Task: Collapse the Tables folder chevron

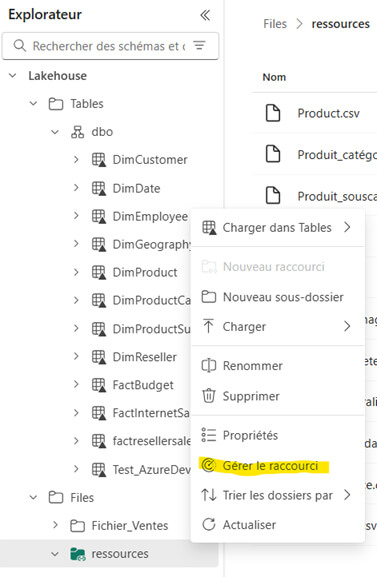Action: tap(34, 104)
